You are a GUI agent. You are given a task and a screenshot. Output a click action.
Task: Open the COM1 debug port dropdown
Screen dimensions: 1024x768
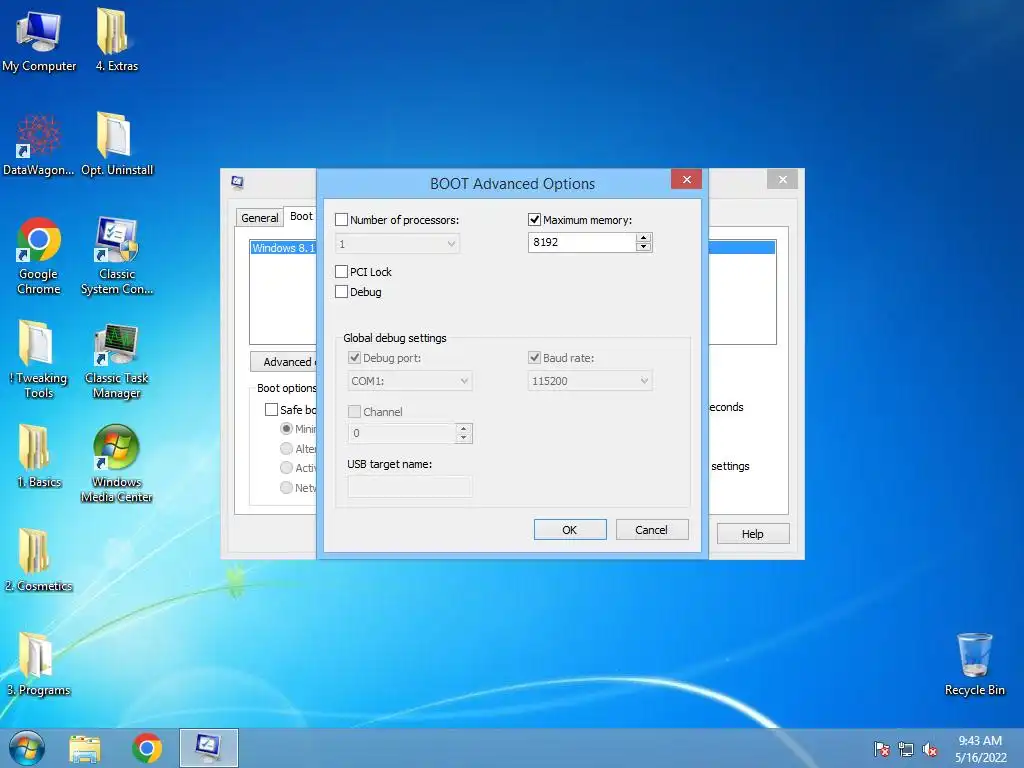coord(464,381)
